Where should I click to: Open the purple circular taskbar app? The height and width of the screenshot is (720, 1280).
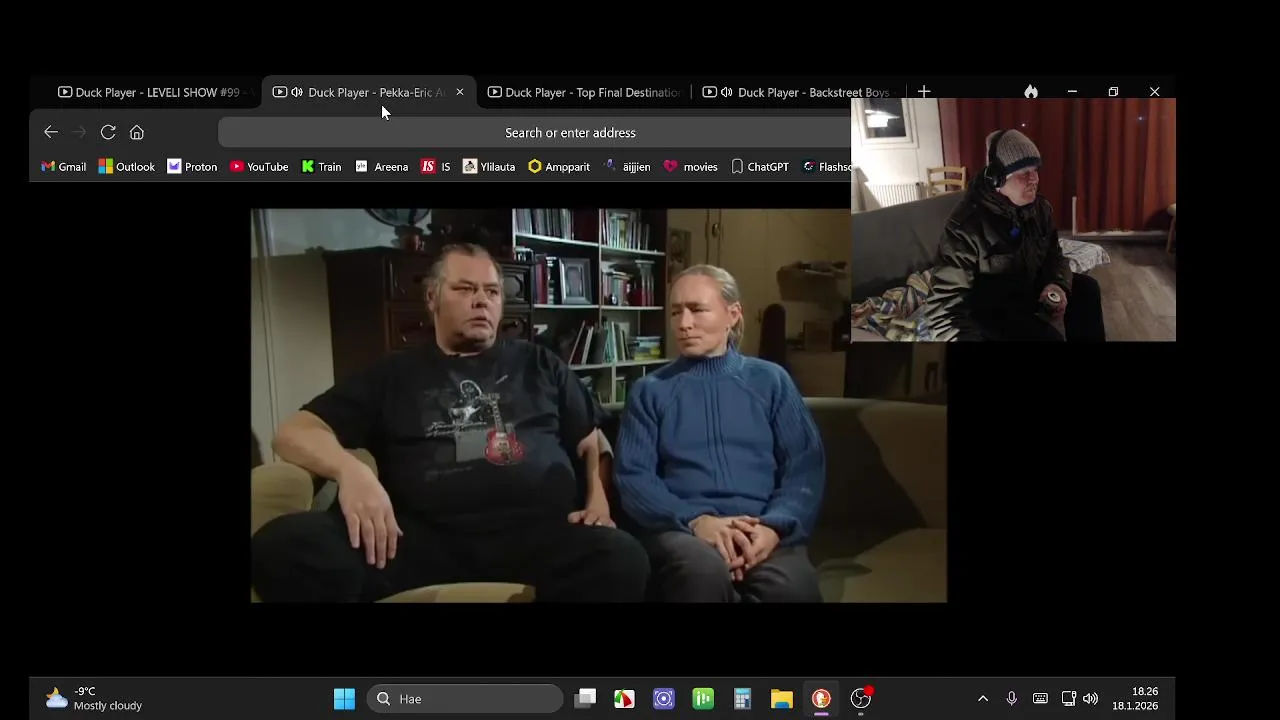[664, 699]
